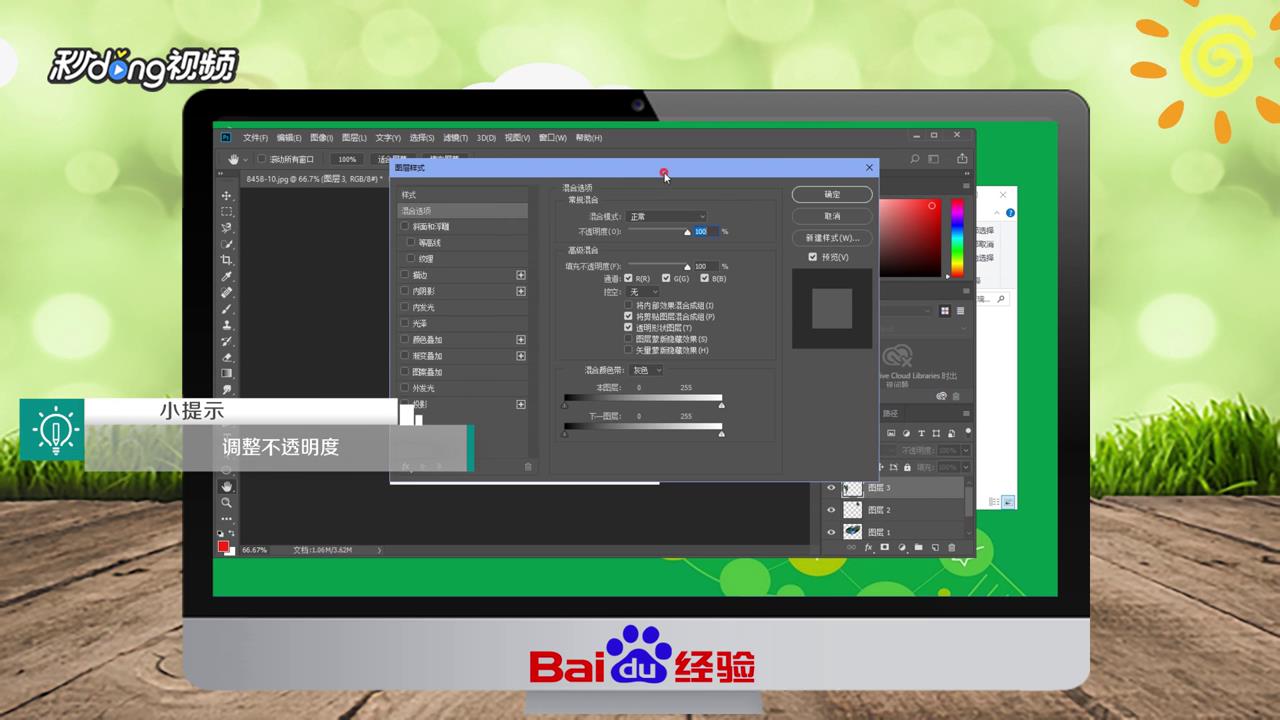Click the share icon at top right
The height and width of the screenshot is (720, 1280).
962,159
